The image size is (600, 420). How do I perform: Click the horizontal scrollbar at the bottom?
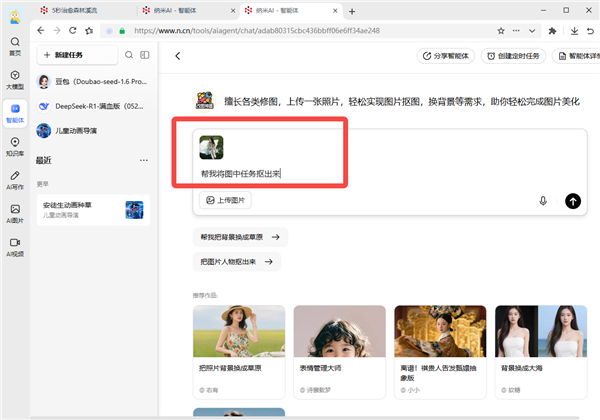coord(305,417)
